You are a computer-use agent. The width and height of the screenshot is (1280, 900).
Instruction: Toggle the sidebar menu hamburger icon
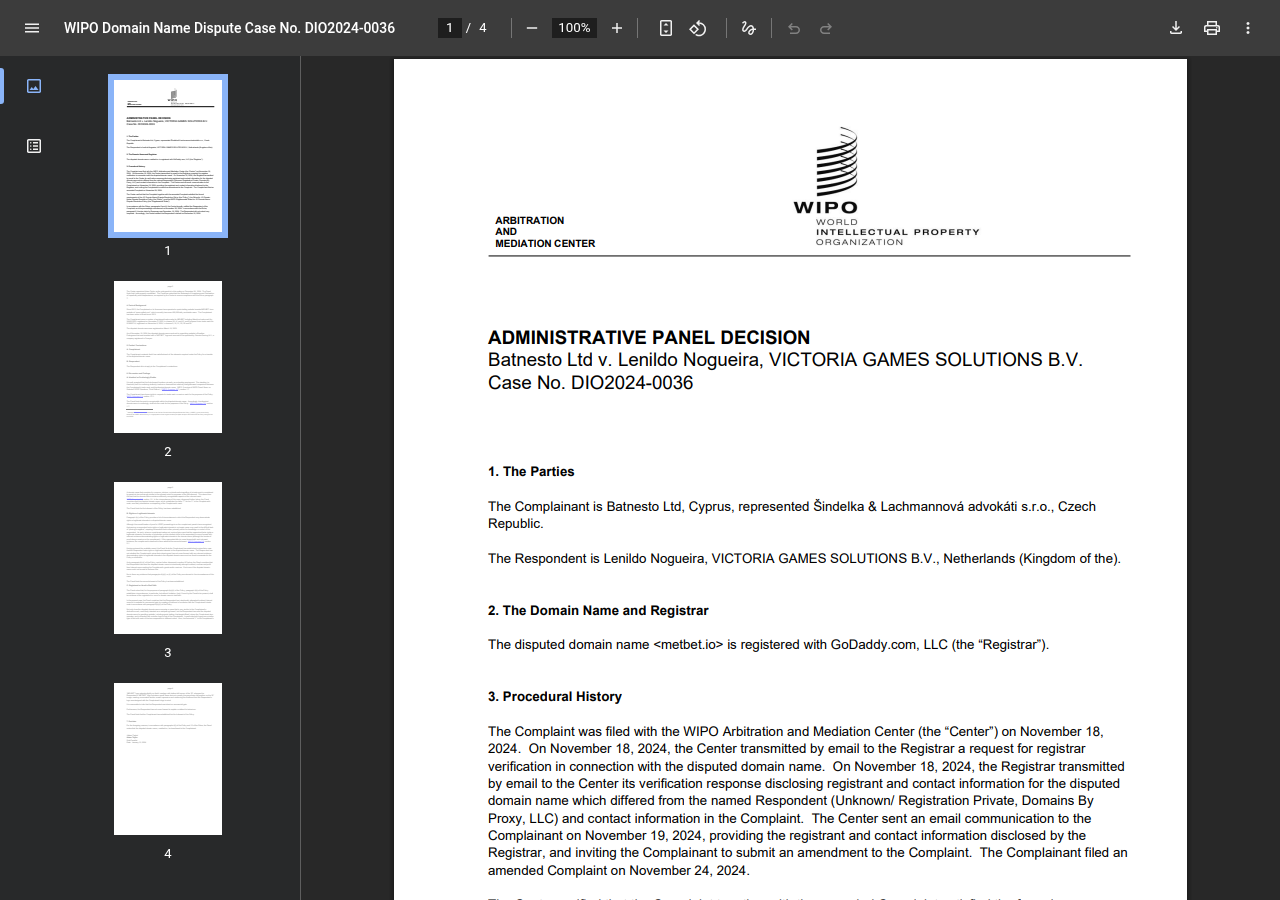[x=32, y=28]
